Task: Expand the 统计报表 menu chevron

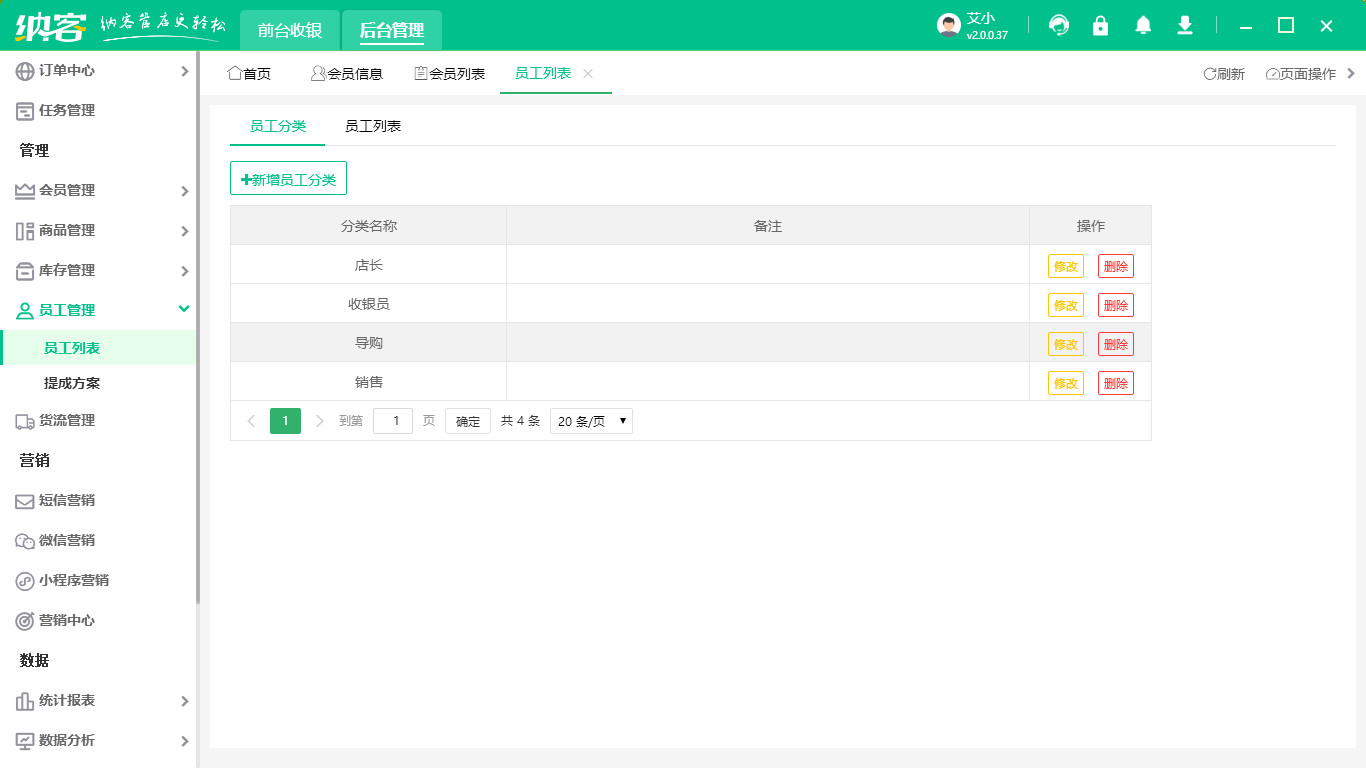Action: click(184, 701)
